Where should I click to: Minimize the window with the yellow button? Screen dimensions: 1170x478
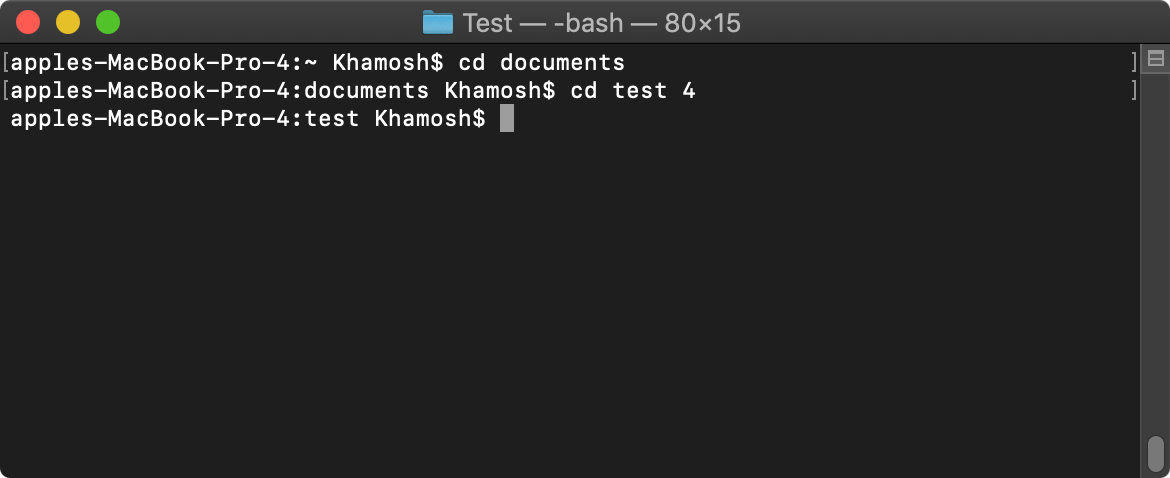pyautogui.click(x=68, y=22)
